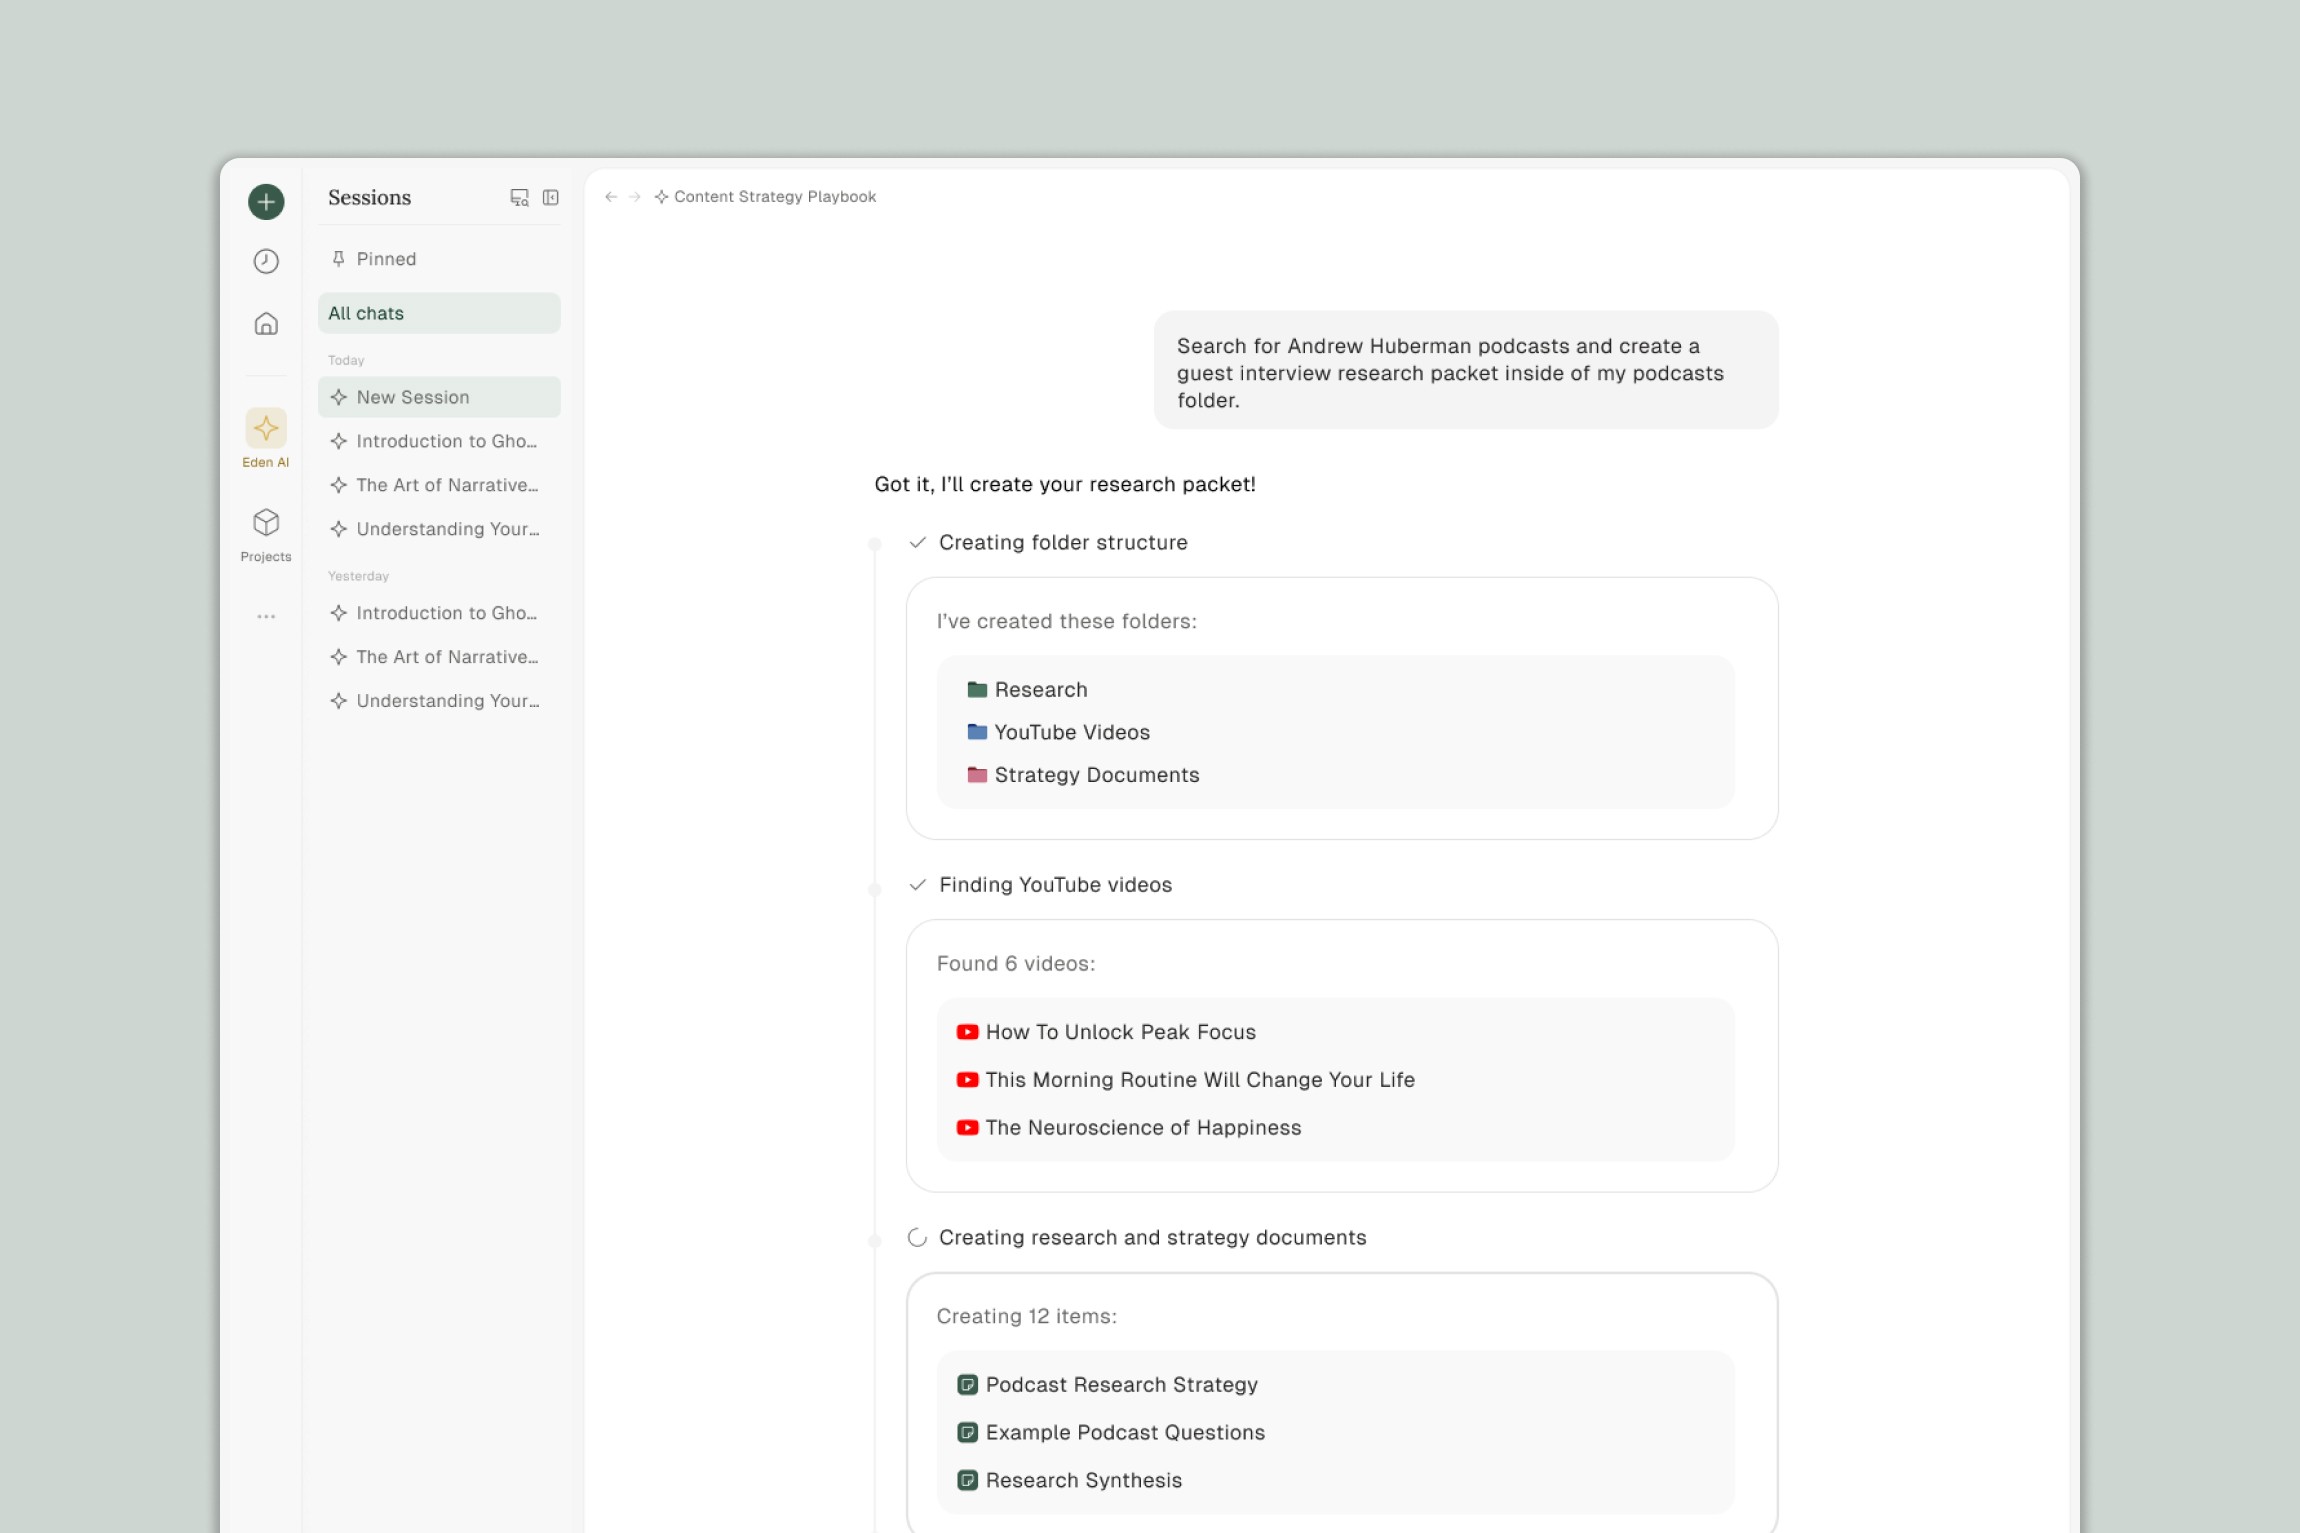Navigate back with the left arrow
This screenshot has width=2300, height=1533.
point(611,197)
